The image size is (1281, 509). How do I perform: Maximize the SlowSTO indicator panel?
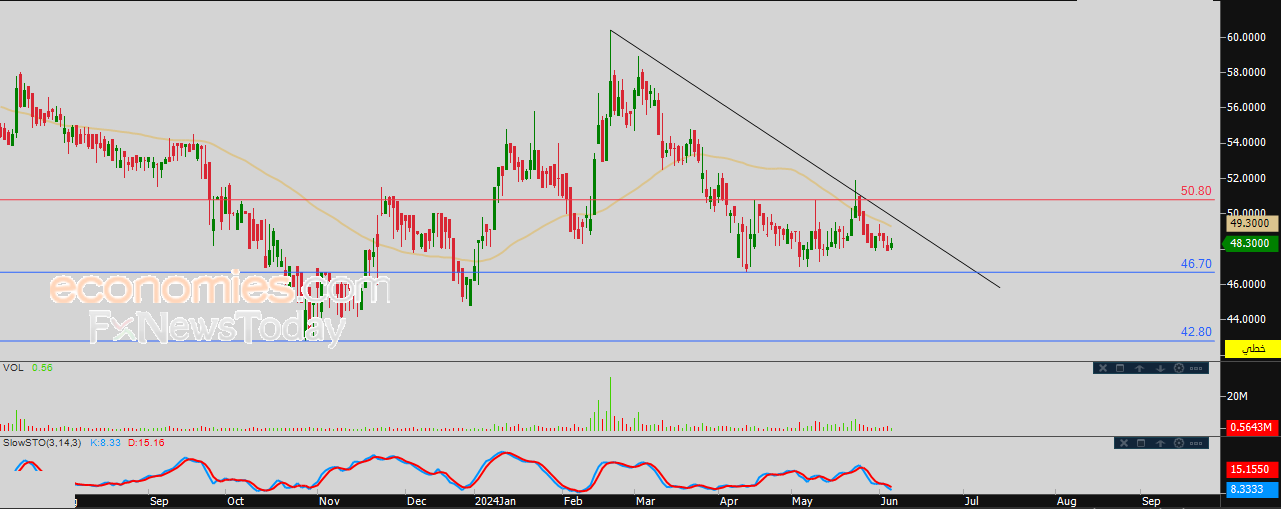pos(1141,443)
